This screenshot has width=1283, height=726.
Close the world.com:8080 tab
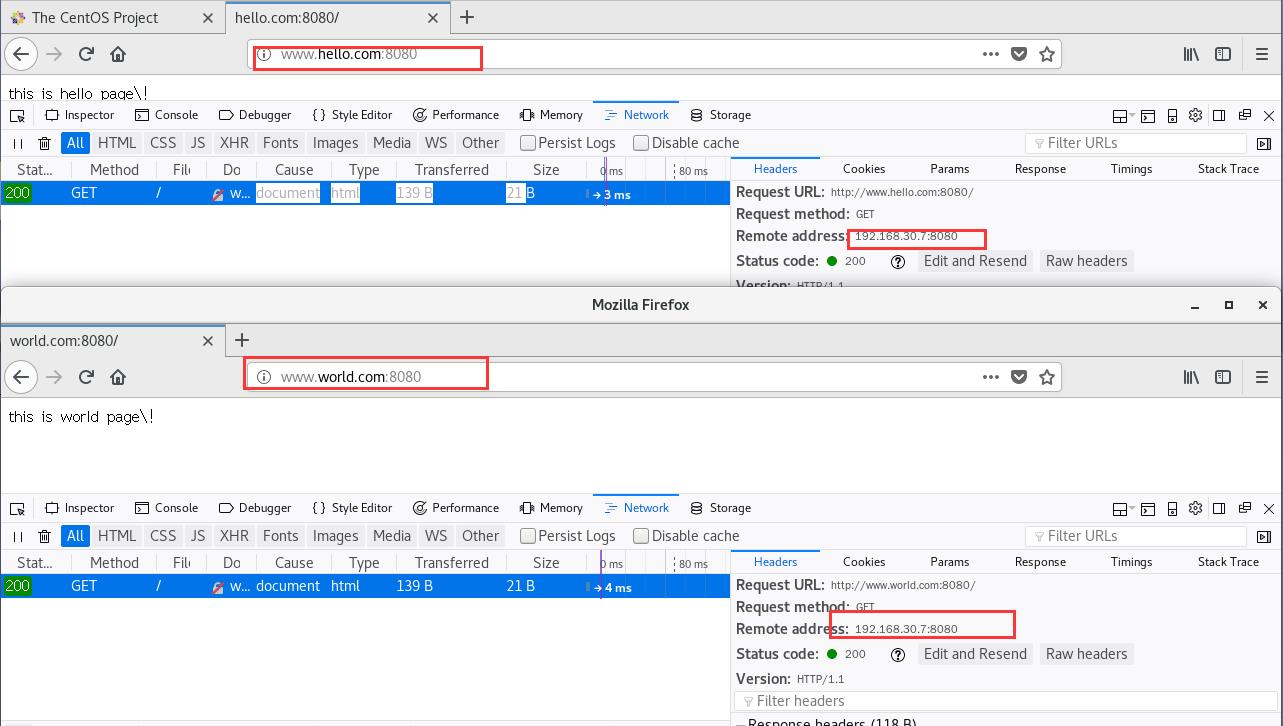tap(208, 341)
